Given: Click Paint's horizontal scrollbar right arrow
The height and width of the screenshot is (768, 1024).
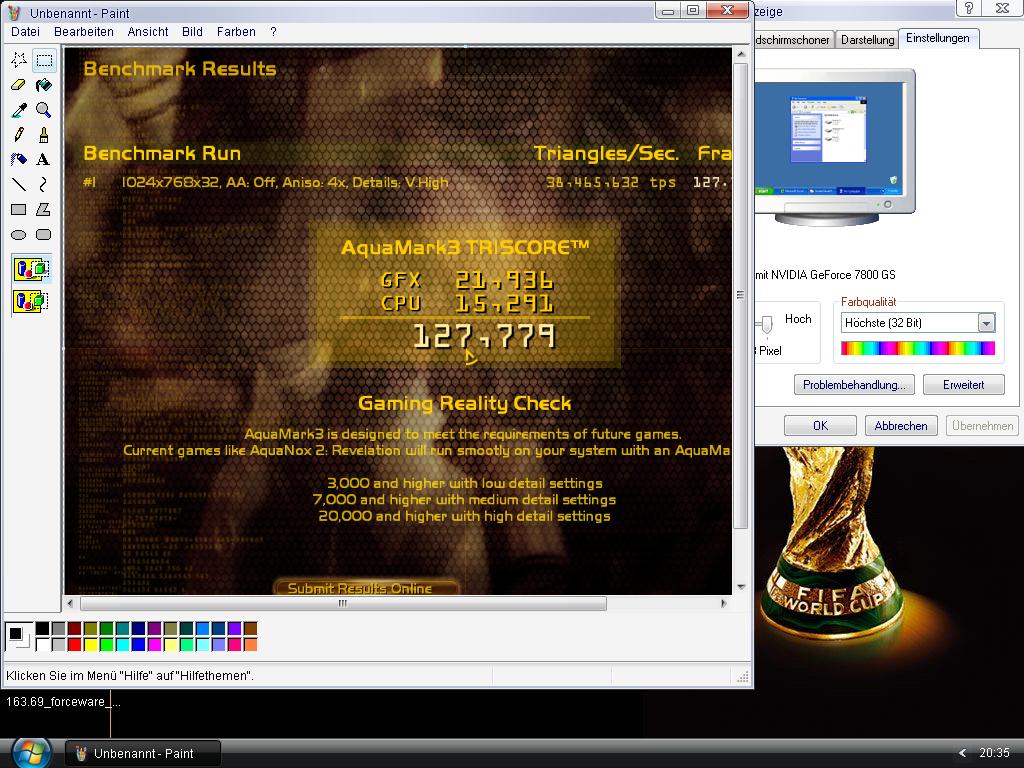Looking at the screenshot, I should point(723,603).
